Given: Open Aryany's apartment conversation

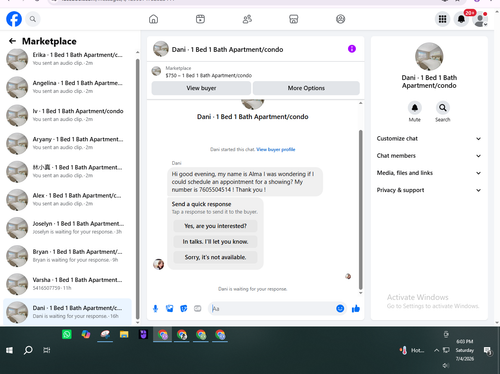Looking at the screenshot, I should tap(67, 143).
